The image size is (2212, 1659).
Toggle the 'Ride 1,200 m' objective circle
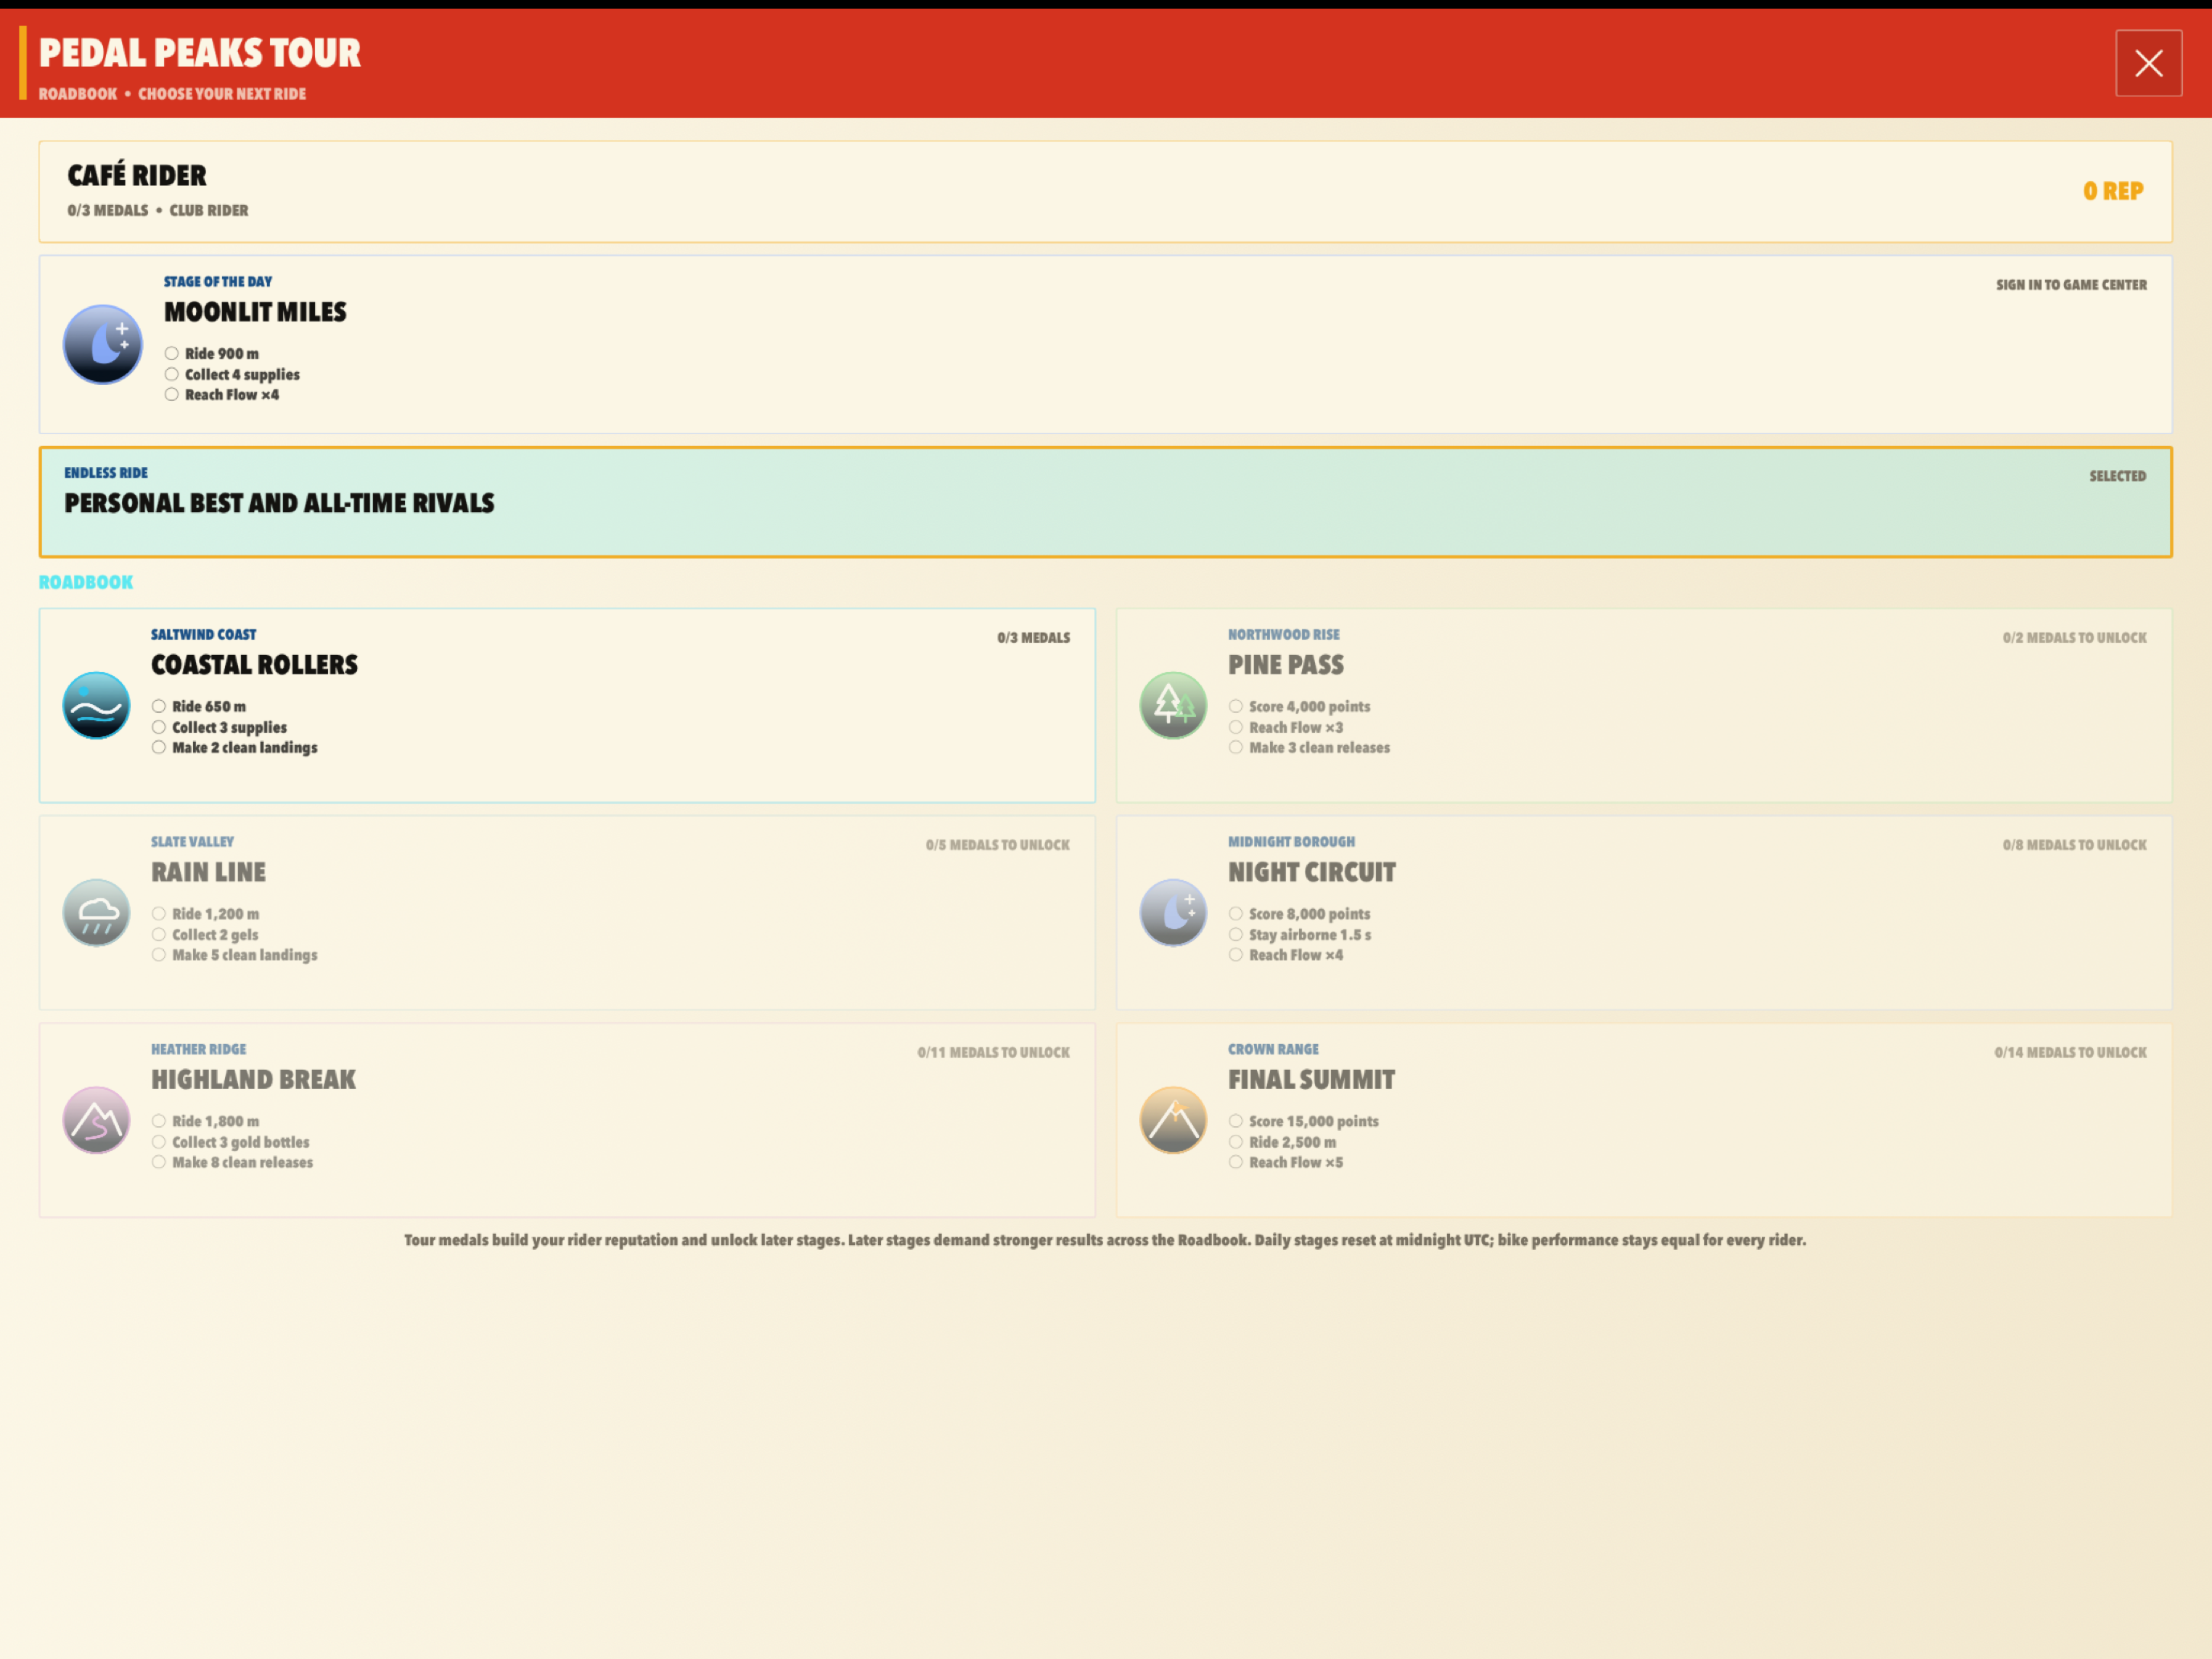159,913
